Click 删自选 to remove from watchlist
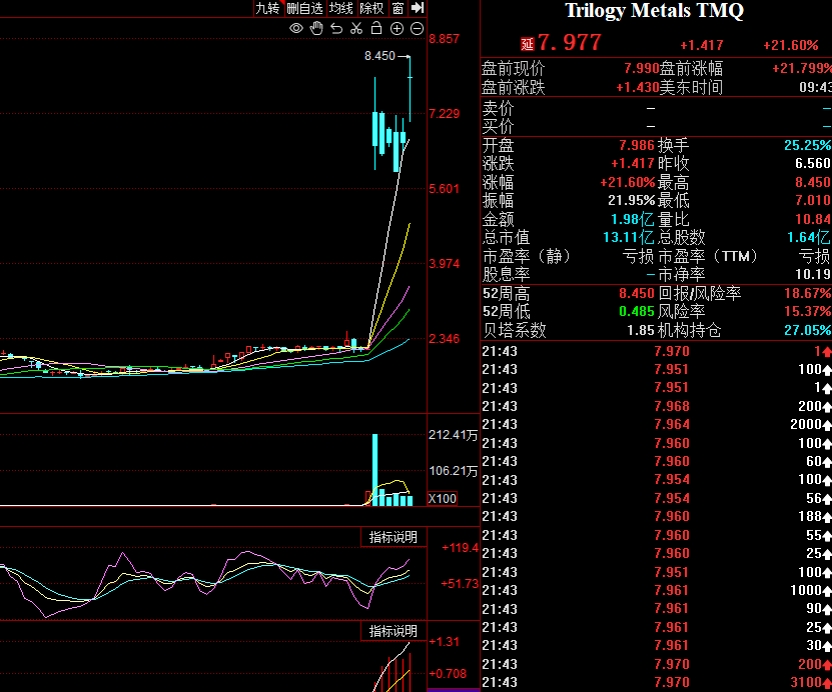The height and width of the screenshot is (692, 832). (x=305, y=8)
